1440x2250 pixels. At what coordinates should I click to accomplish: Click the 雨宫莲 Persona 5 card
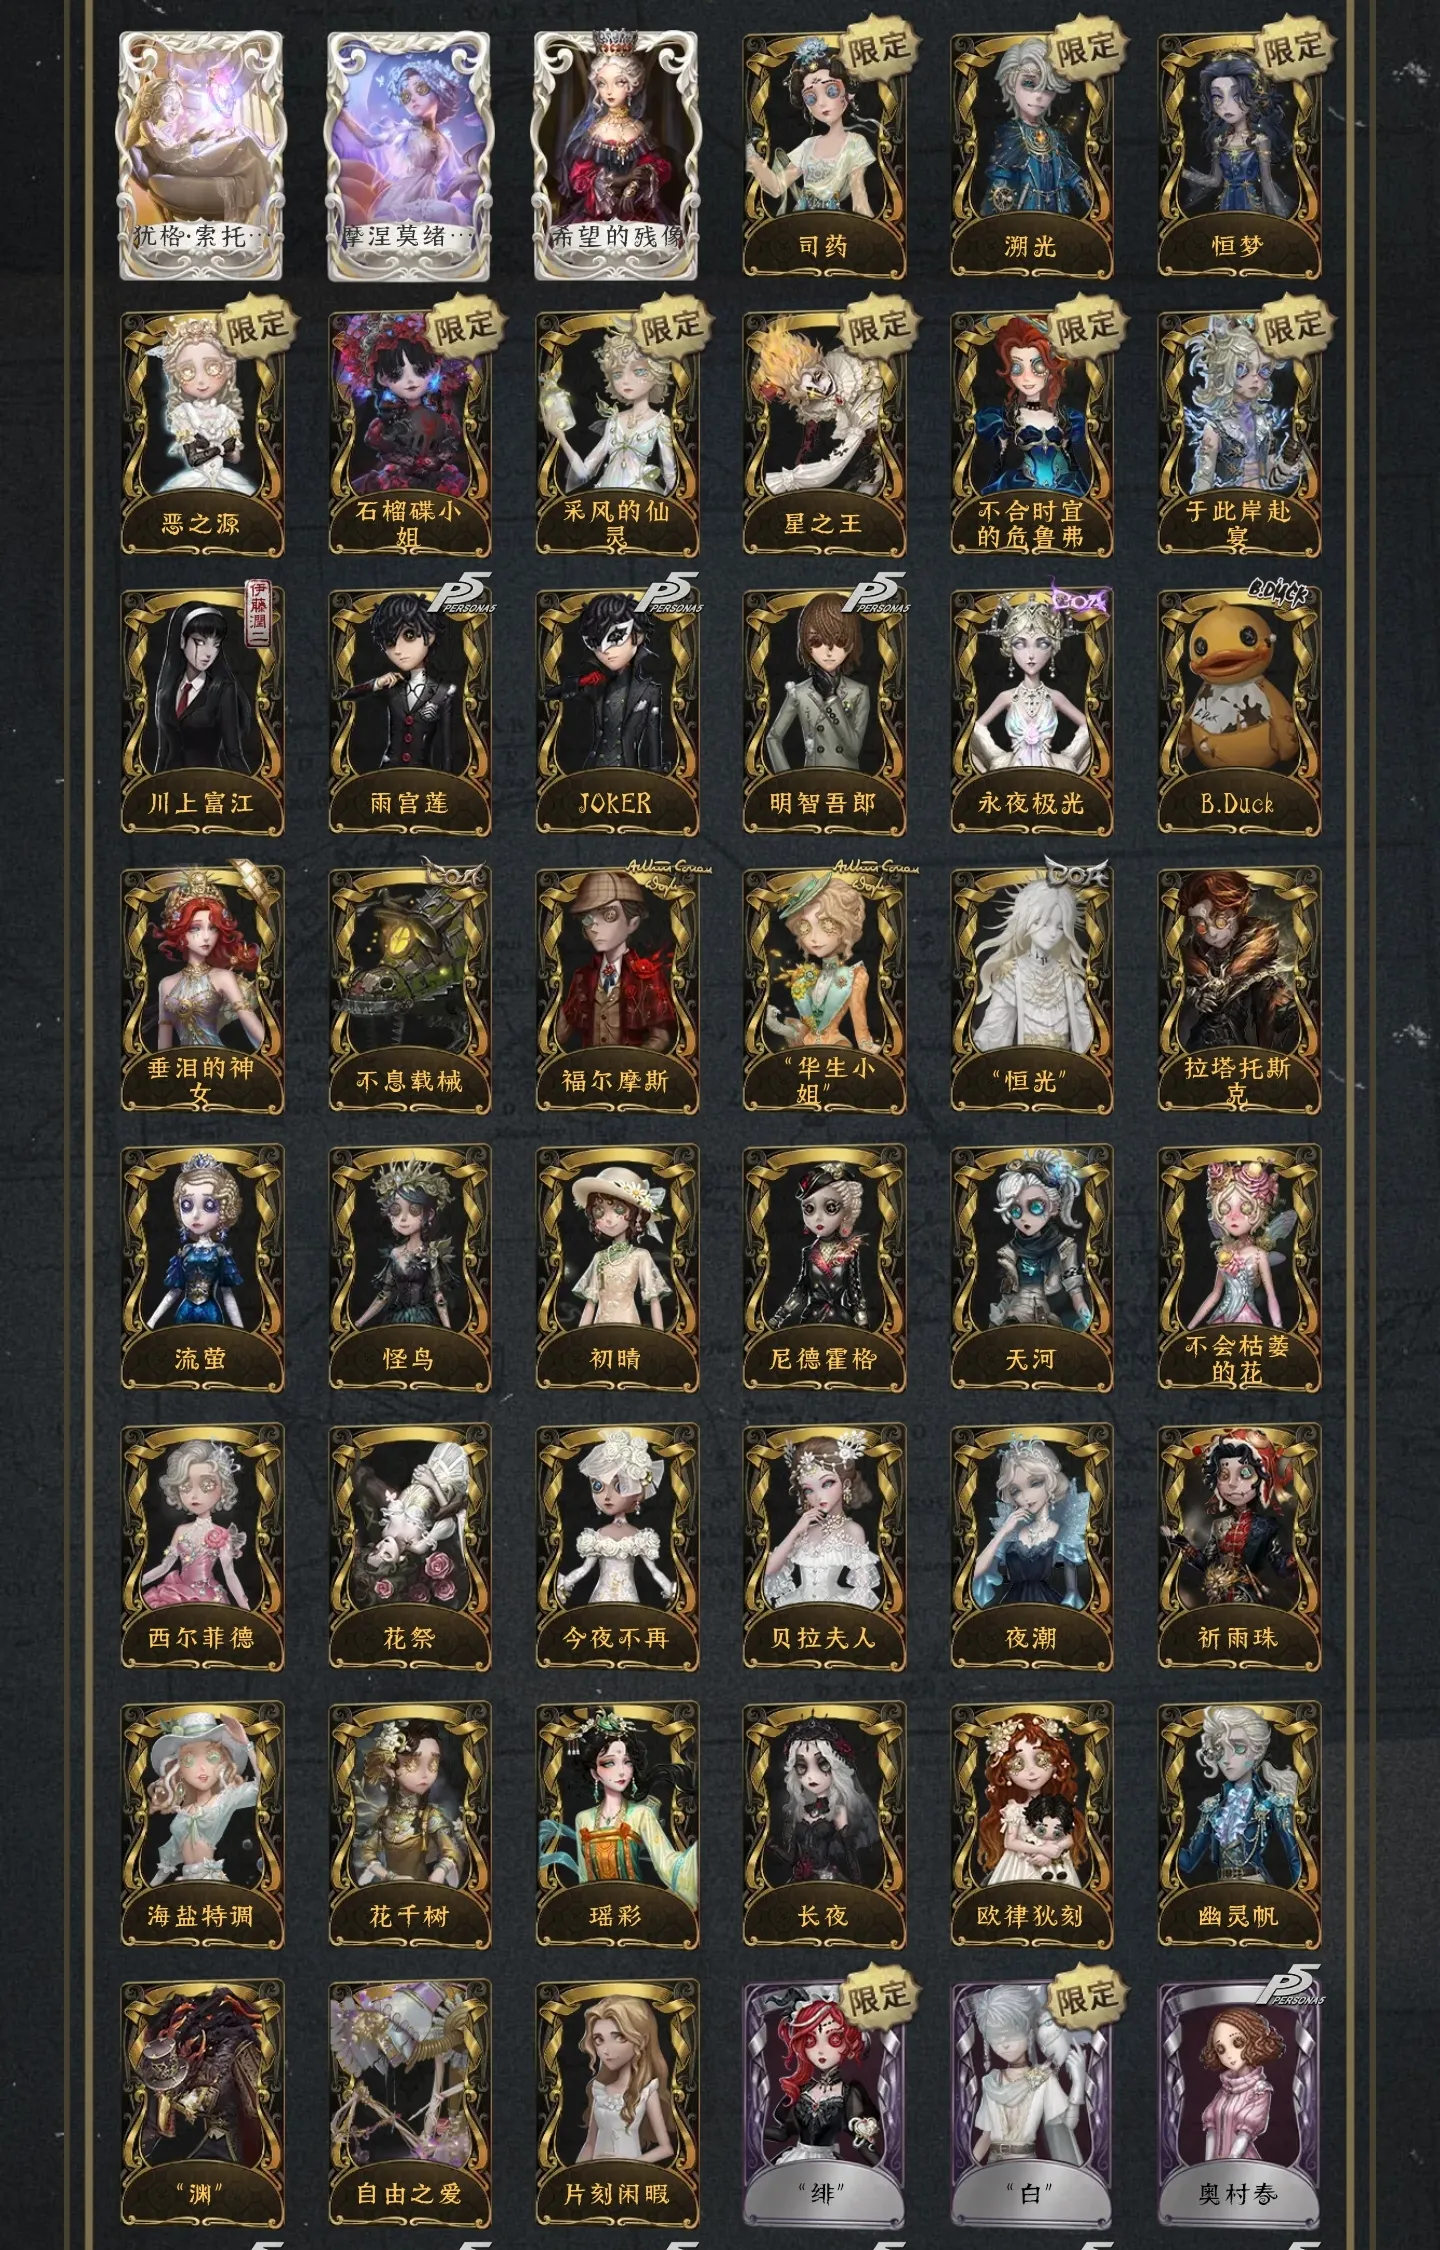pos(409,712)
